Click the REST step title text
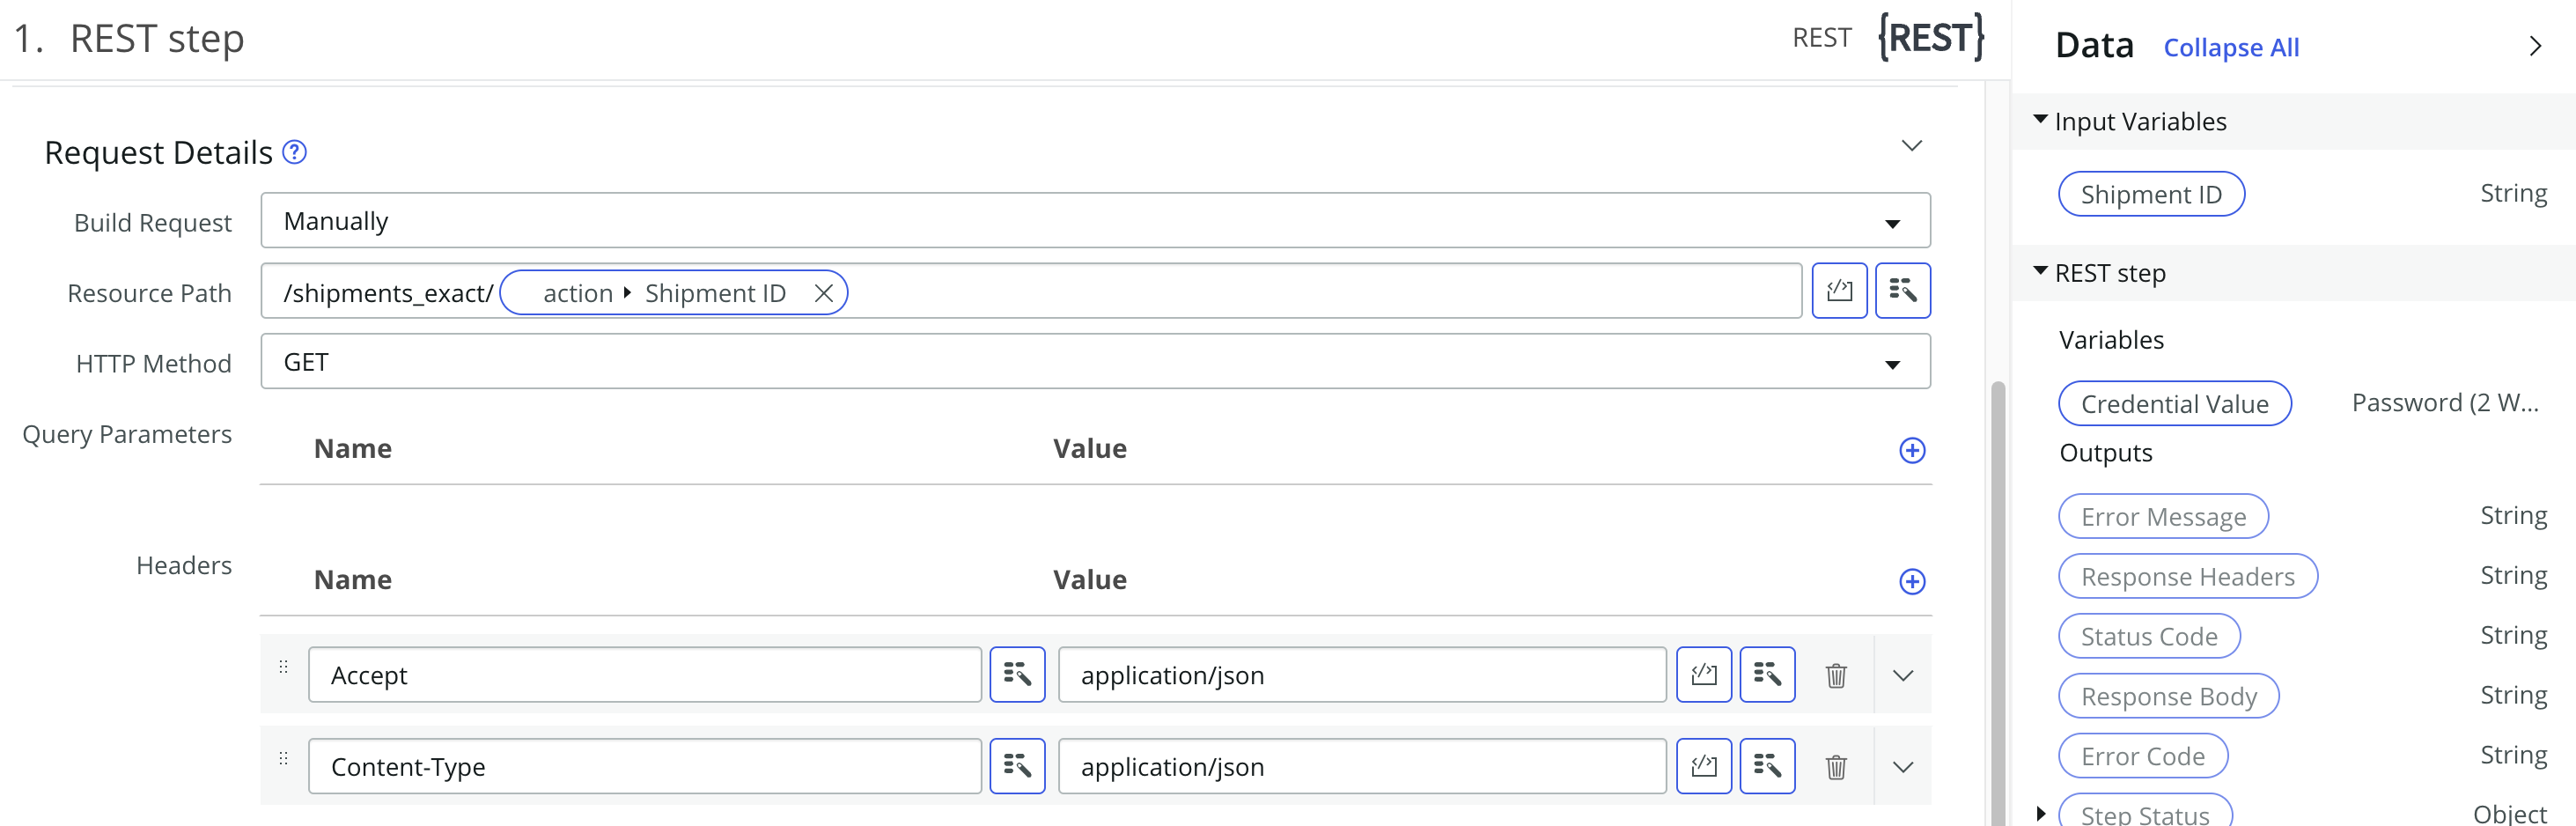Viewport: 2576px width, 826px height. (156, 39)
